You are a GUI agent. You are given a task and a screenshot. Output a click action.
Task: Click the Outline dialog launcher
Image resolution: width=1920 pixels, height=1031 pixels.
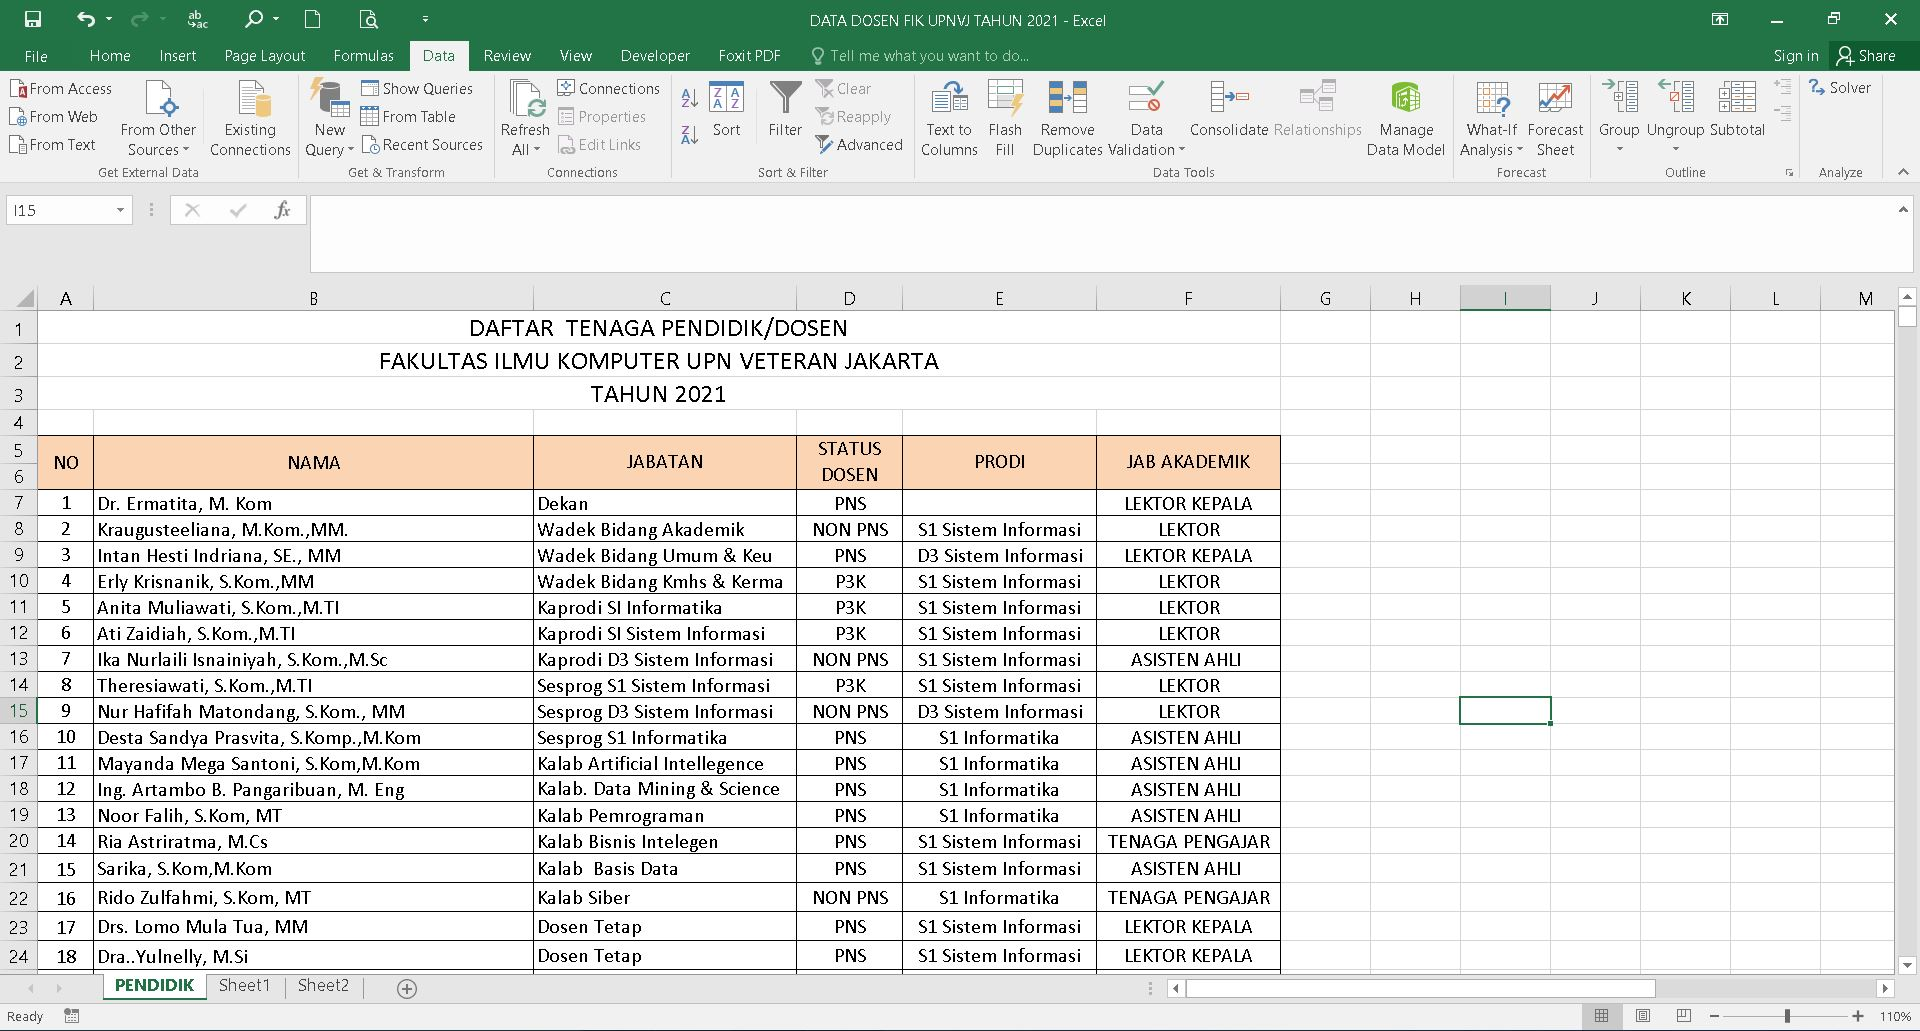[x=1790, y=173]
